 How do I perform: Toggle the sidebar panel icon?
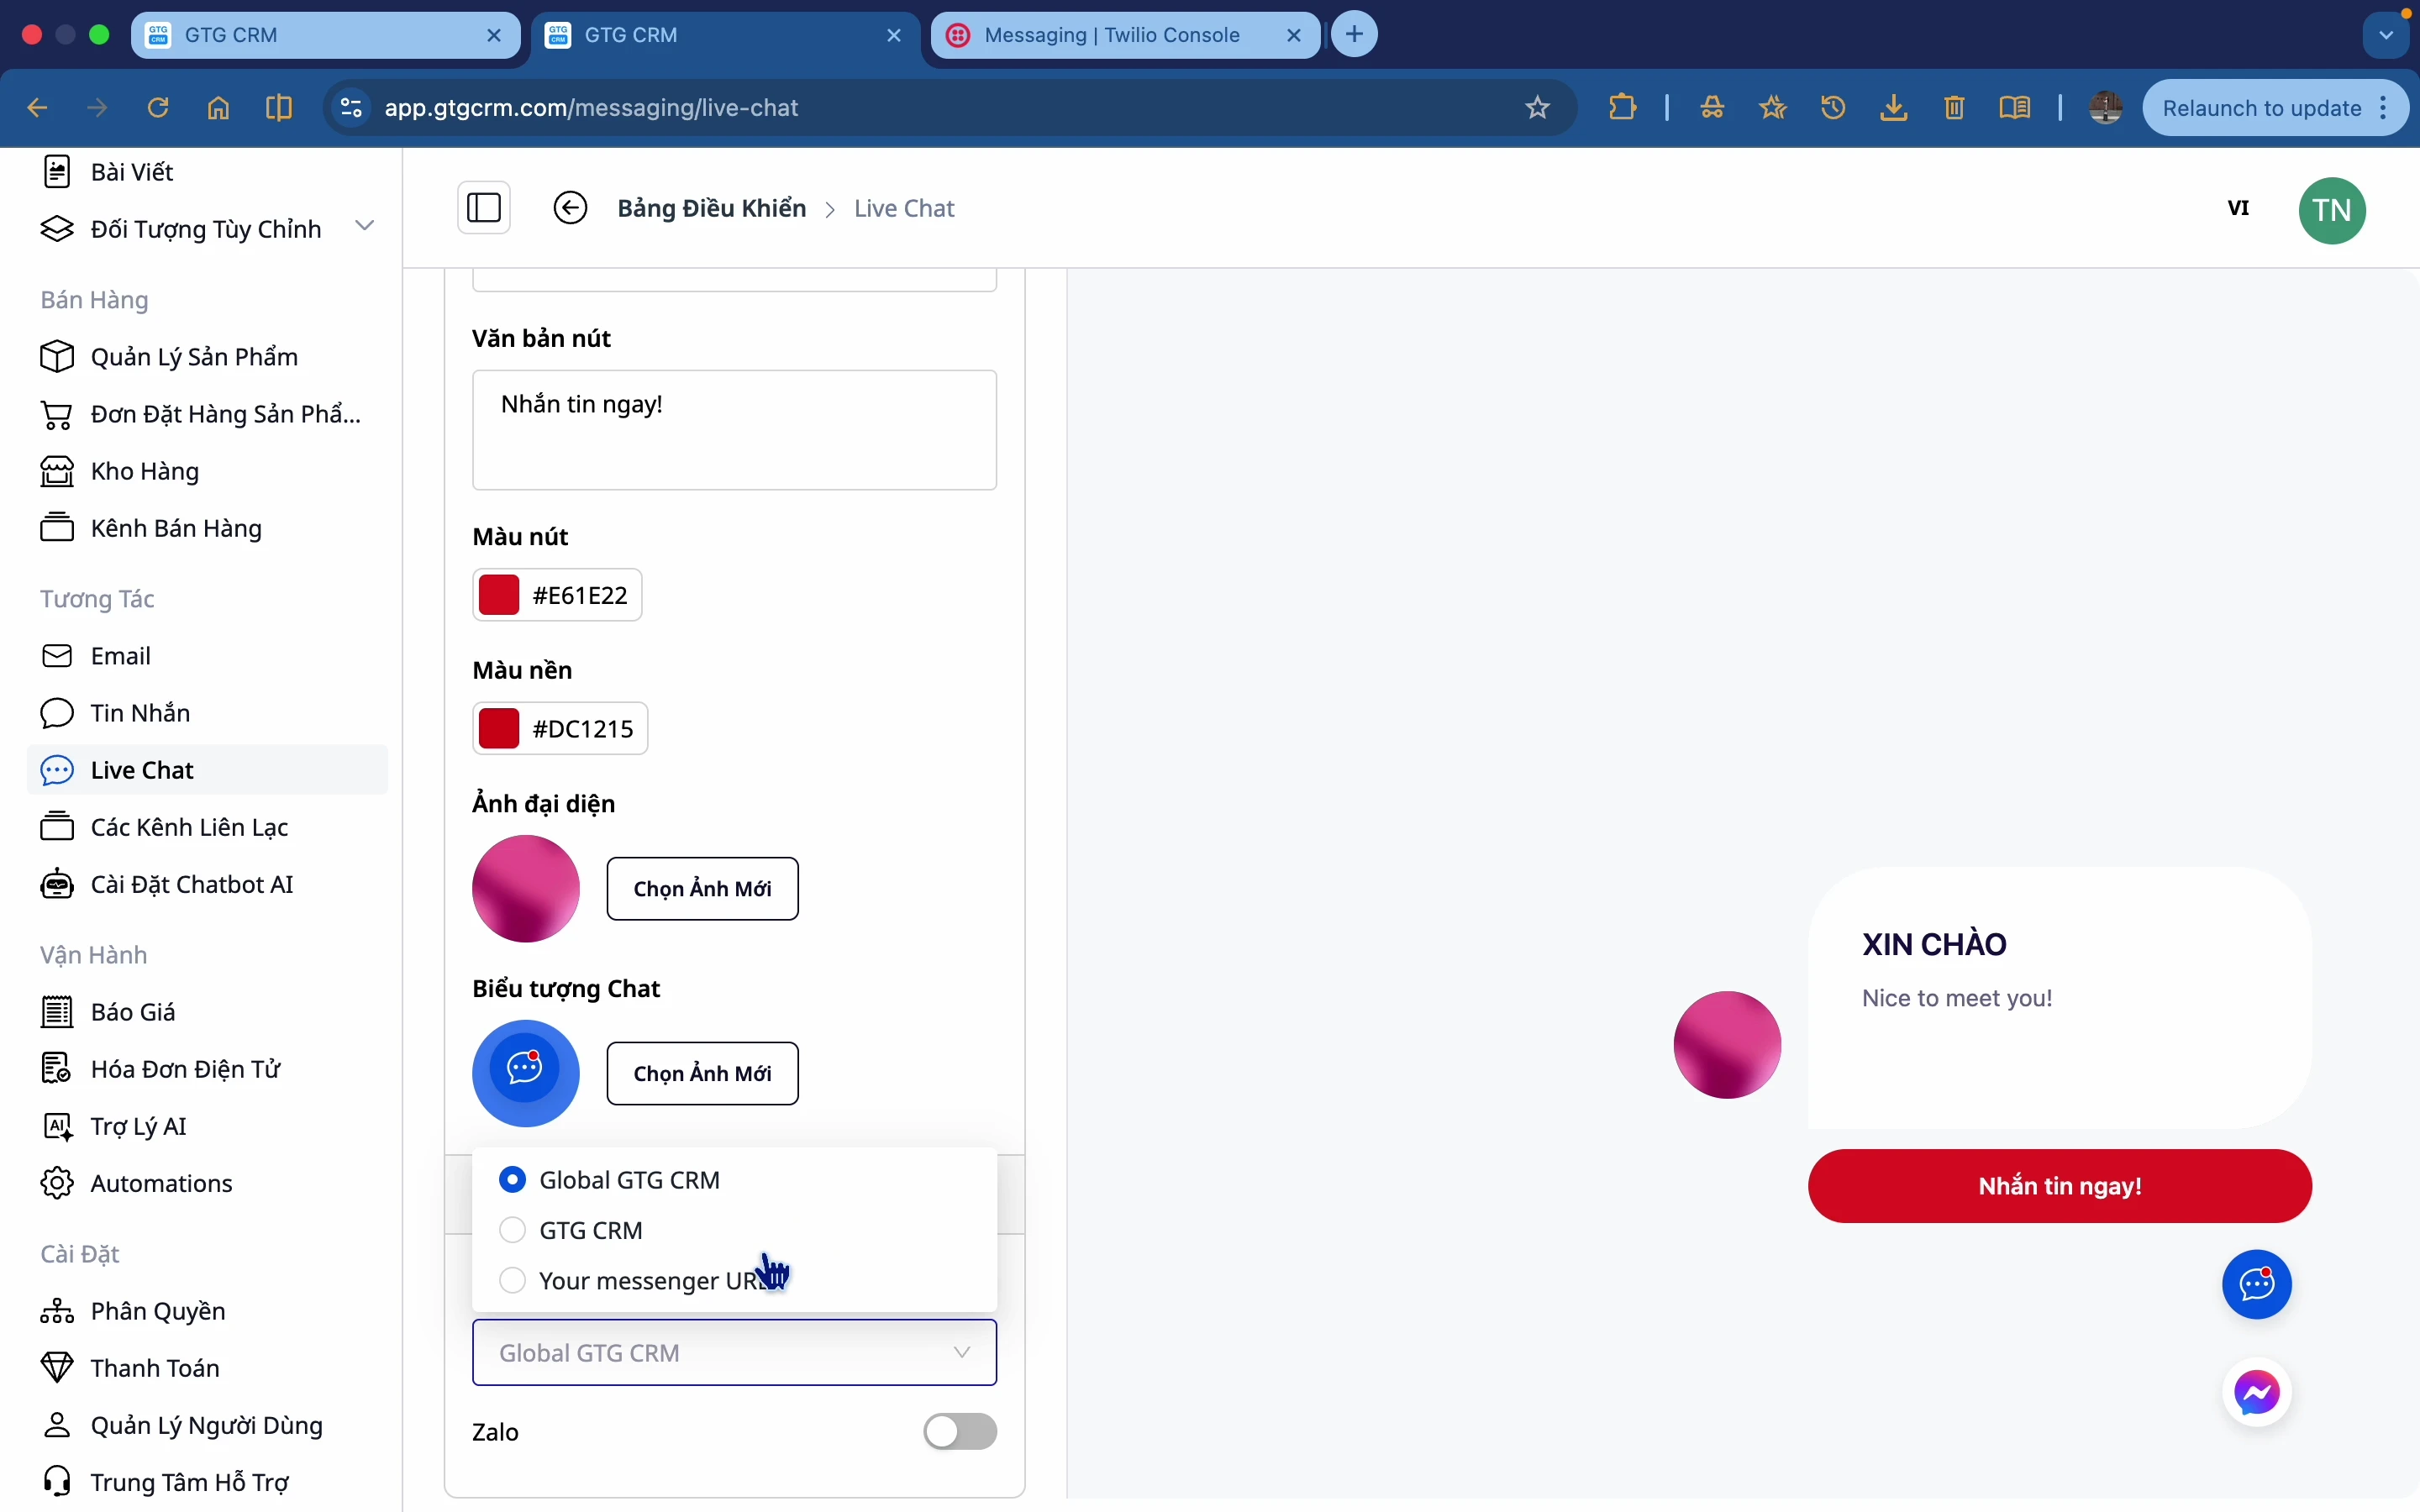coord(484,208)
